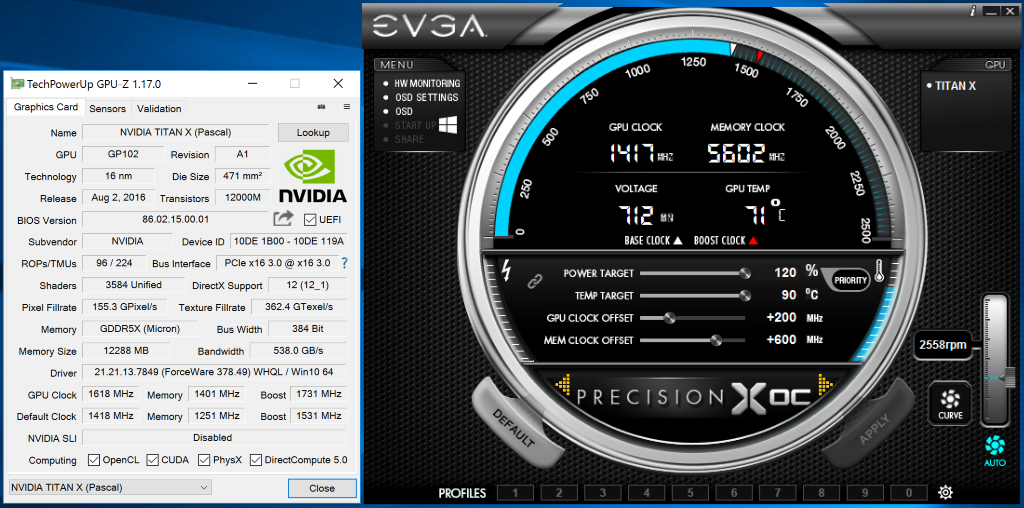Open the GPU-Z hamburger menu icon
Viewport: 1024px width, 508px height.
pos(347,107)
